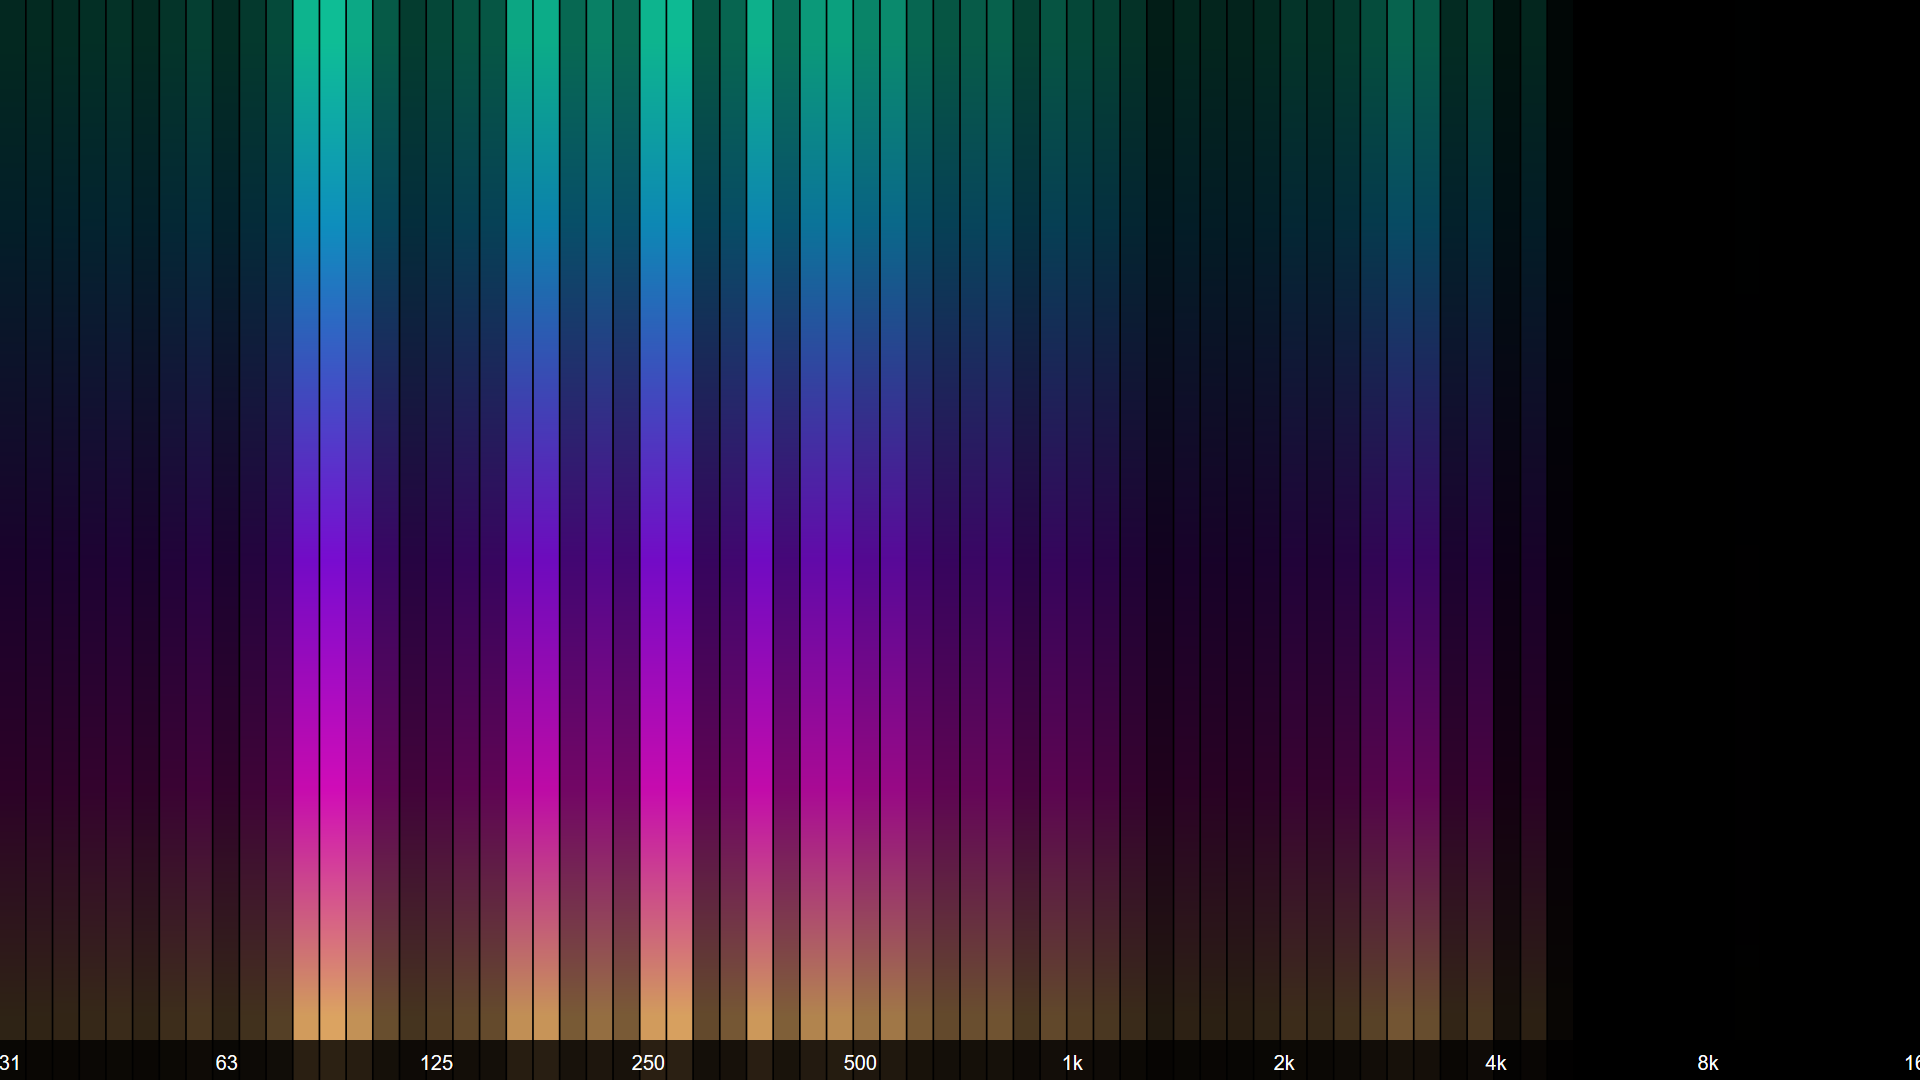The height and width of the screenshot is (1080, 1920).
Task: Select the 500 Hz frequency label
Action: [x=860, y=1063]
